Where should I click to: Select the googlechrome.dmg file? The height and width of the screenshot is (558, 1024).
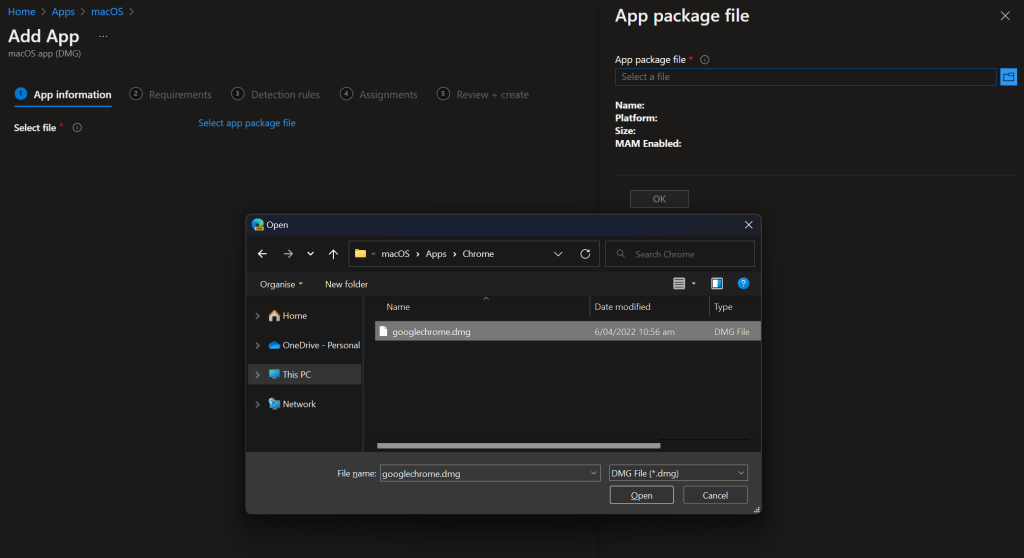pos(568,331)
